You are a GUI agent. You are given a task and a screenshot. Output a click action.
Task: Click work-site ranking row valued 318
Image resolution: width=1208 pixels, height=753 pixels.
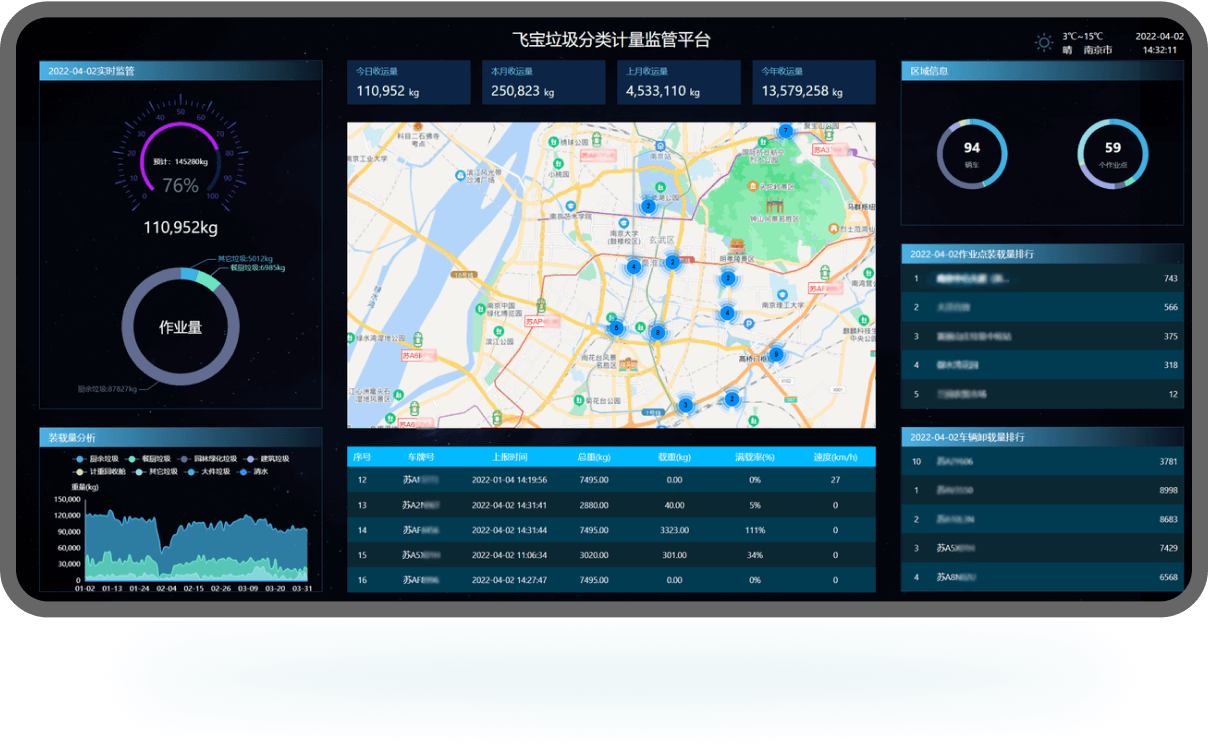click(1042, 365)
